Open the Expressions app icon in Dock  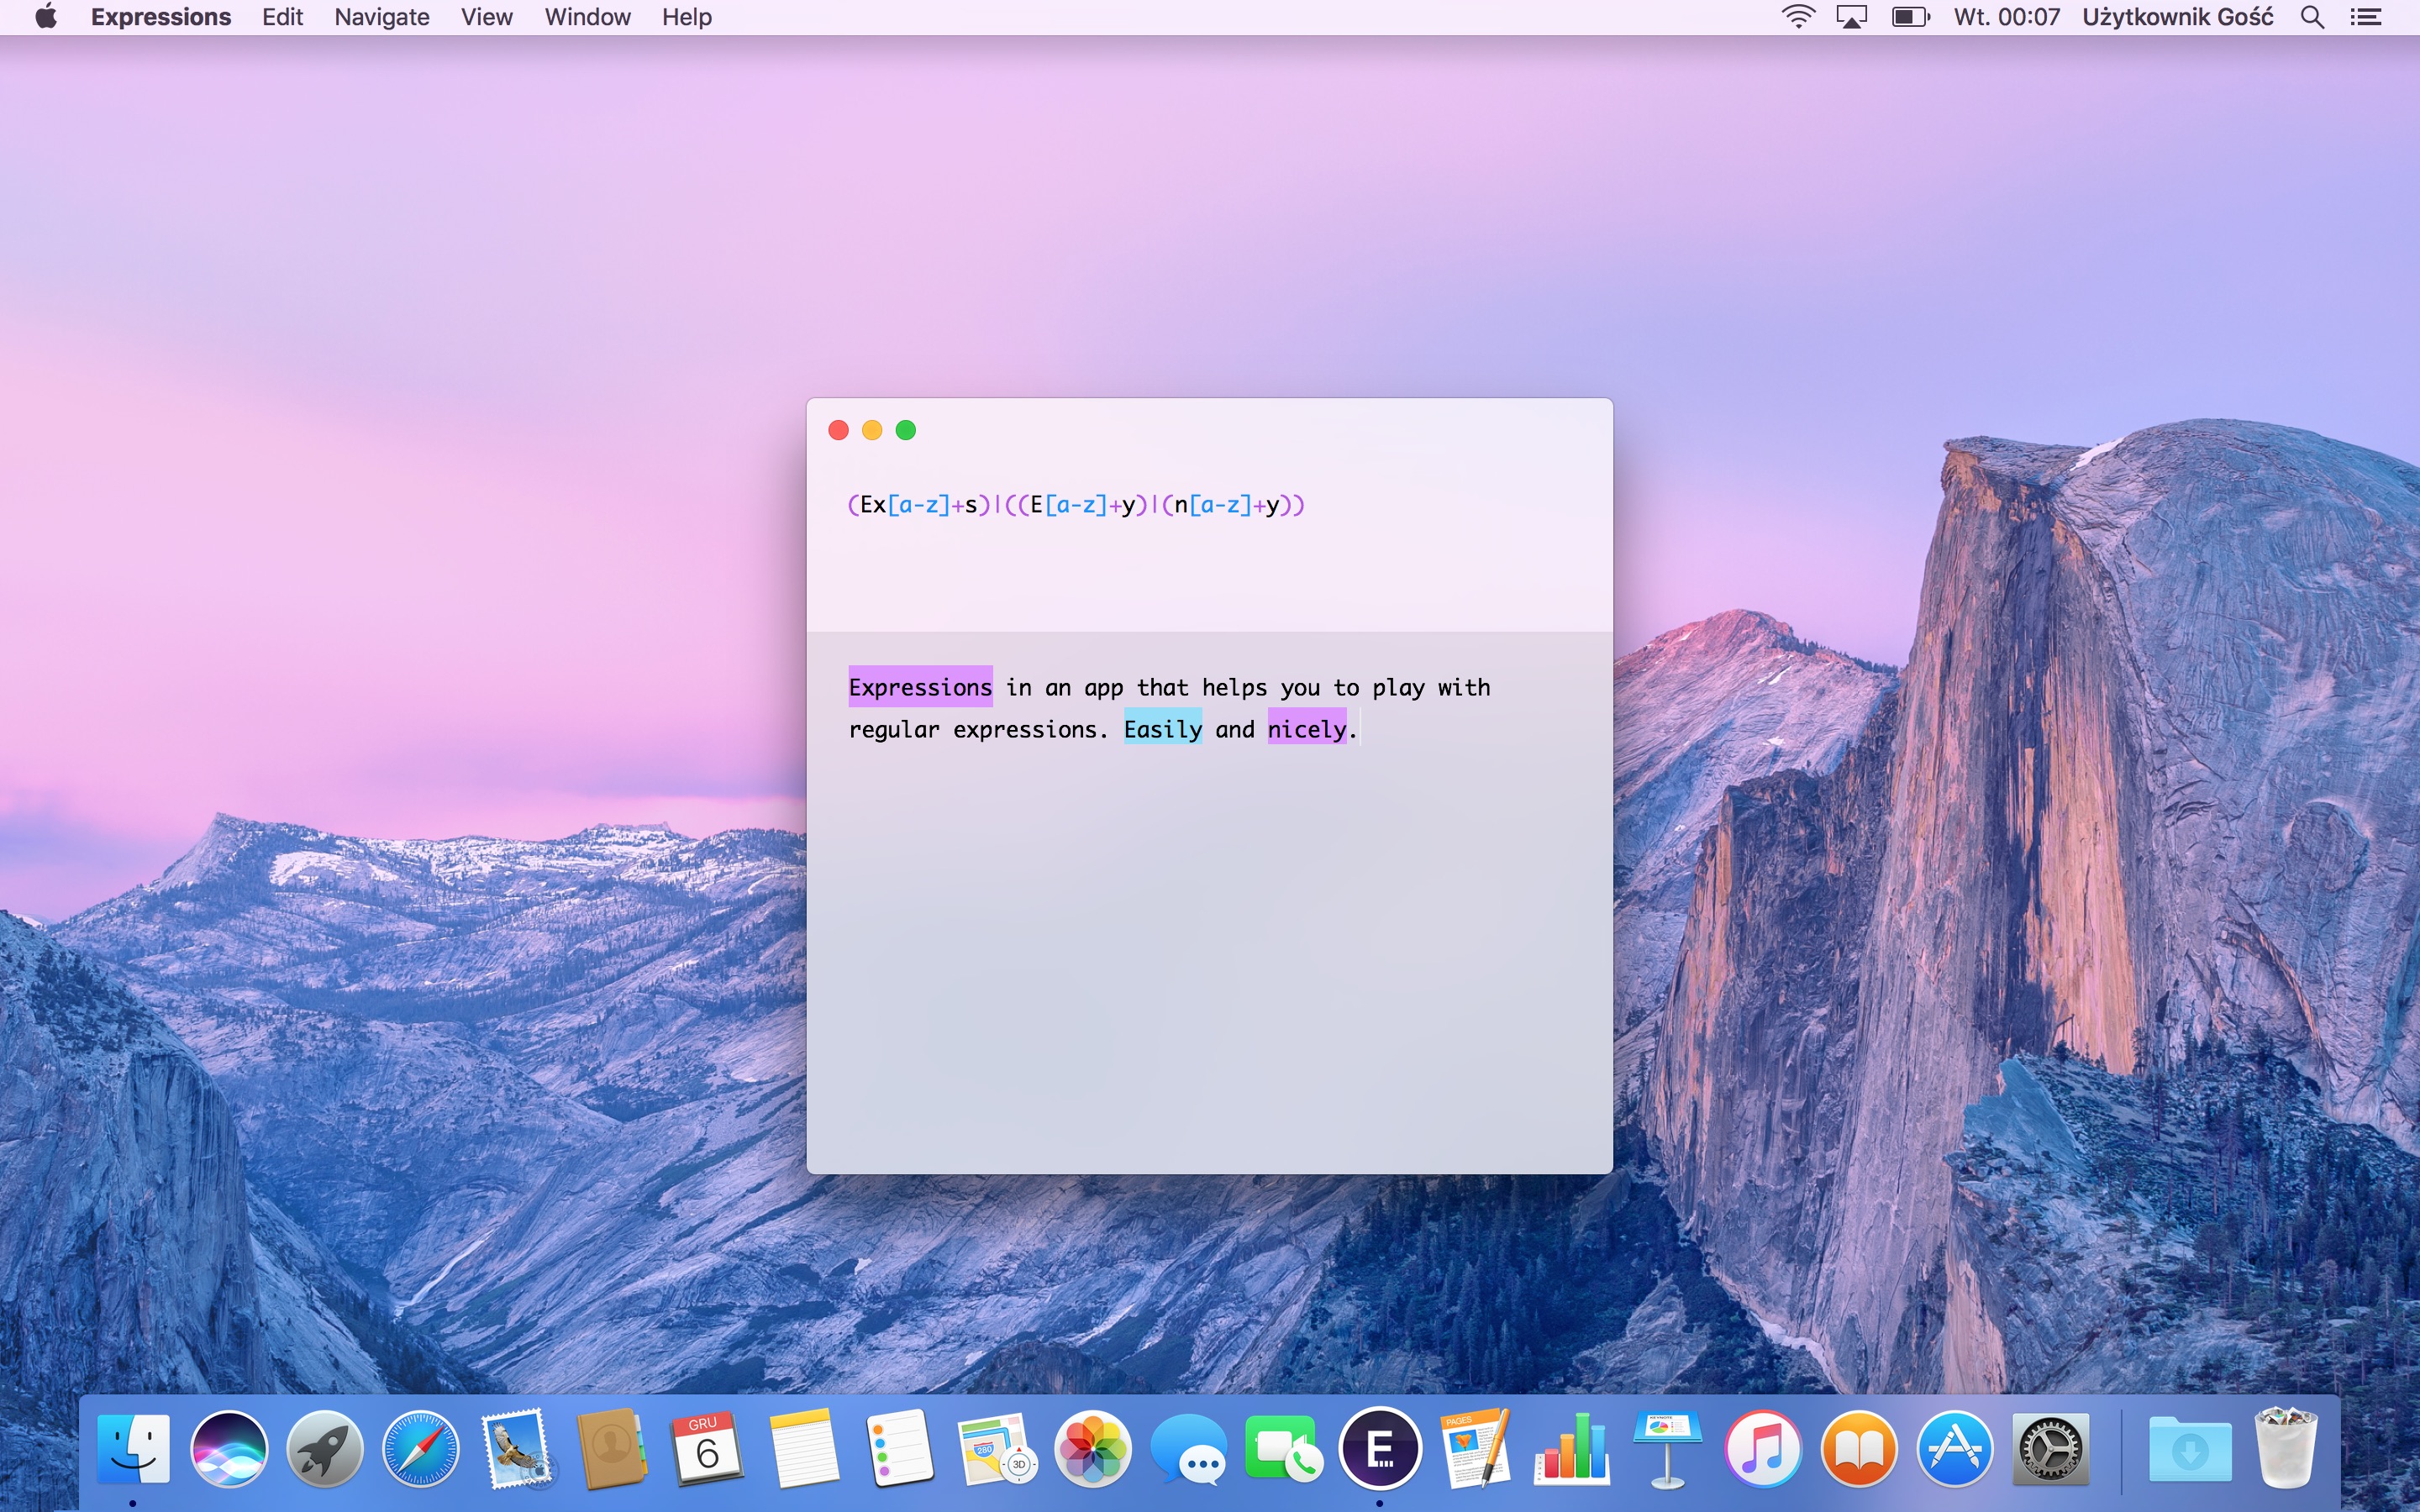coord(1380,1448)
